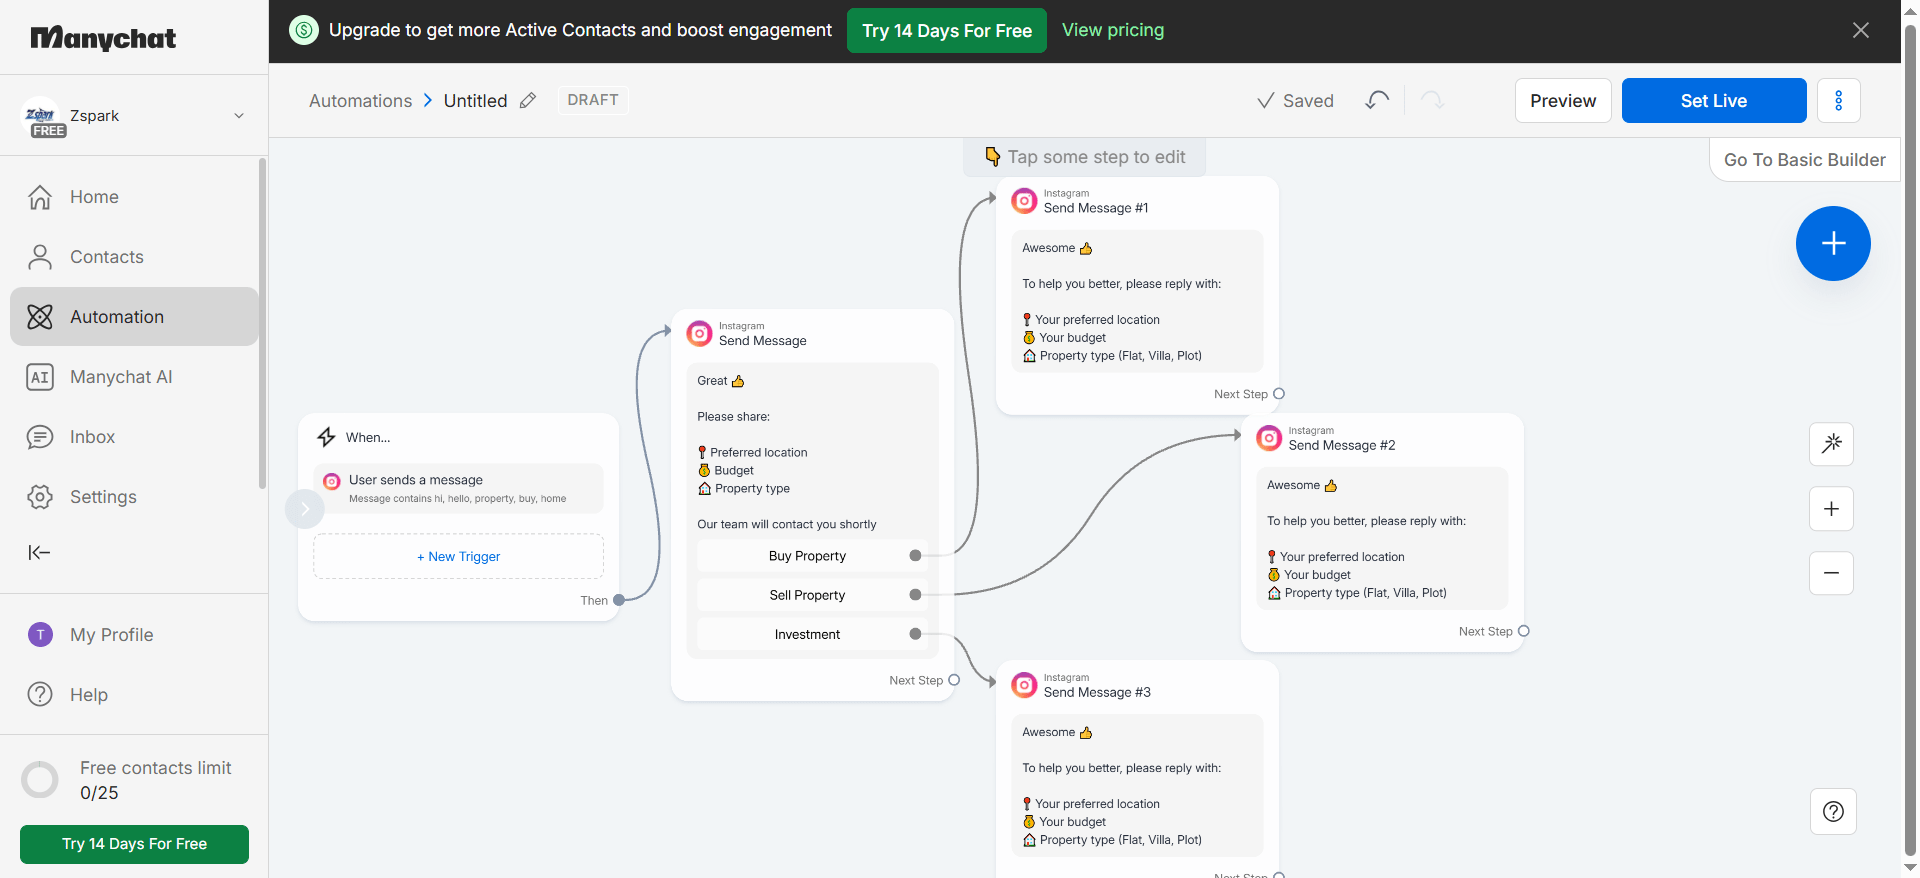Viewport: 1920px width, 878px height.
Task: Select the Sell Property button
Action: [807, 595]
